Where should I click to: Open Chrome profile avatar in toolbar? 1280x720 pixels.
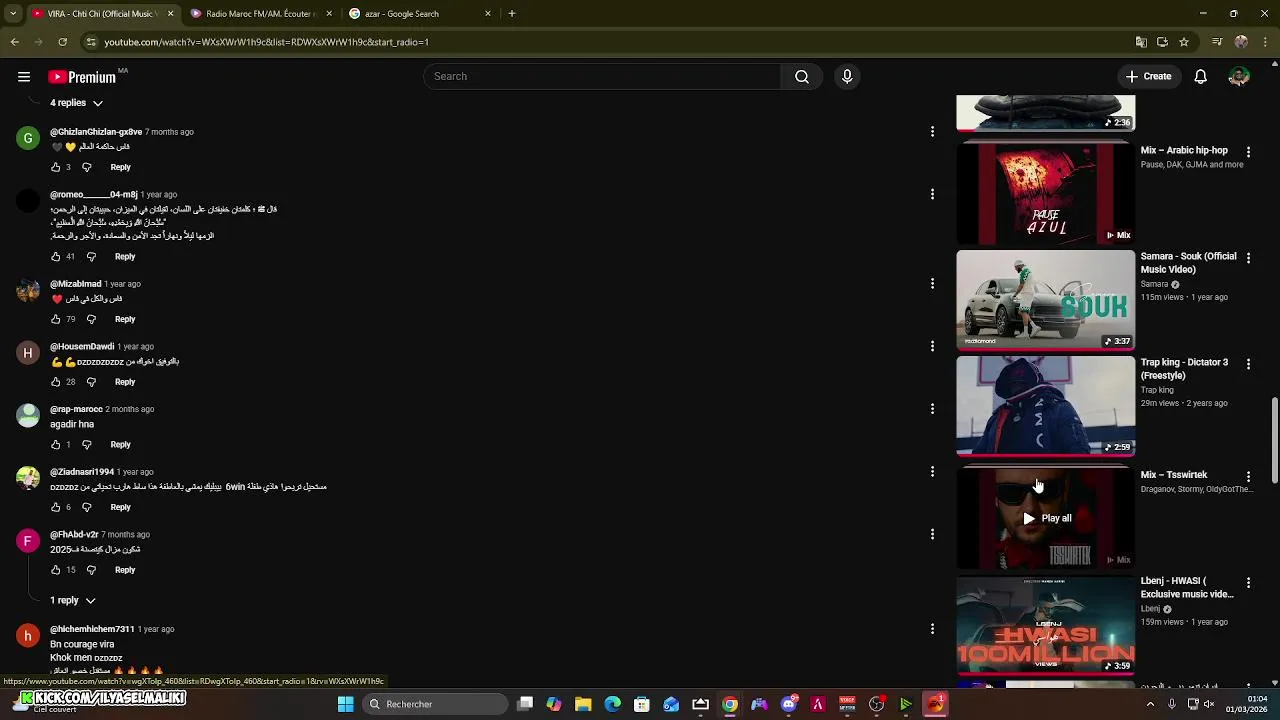(1241, 42)
